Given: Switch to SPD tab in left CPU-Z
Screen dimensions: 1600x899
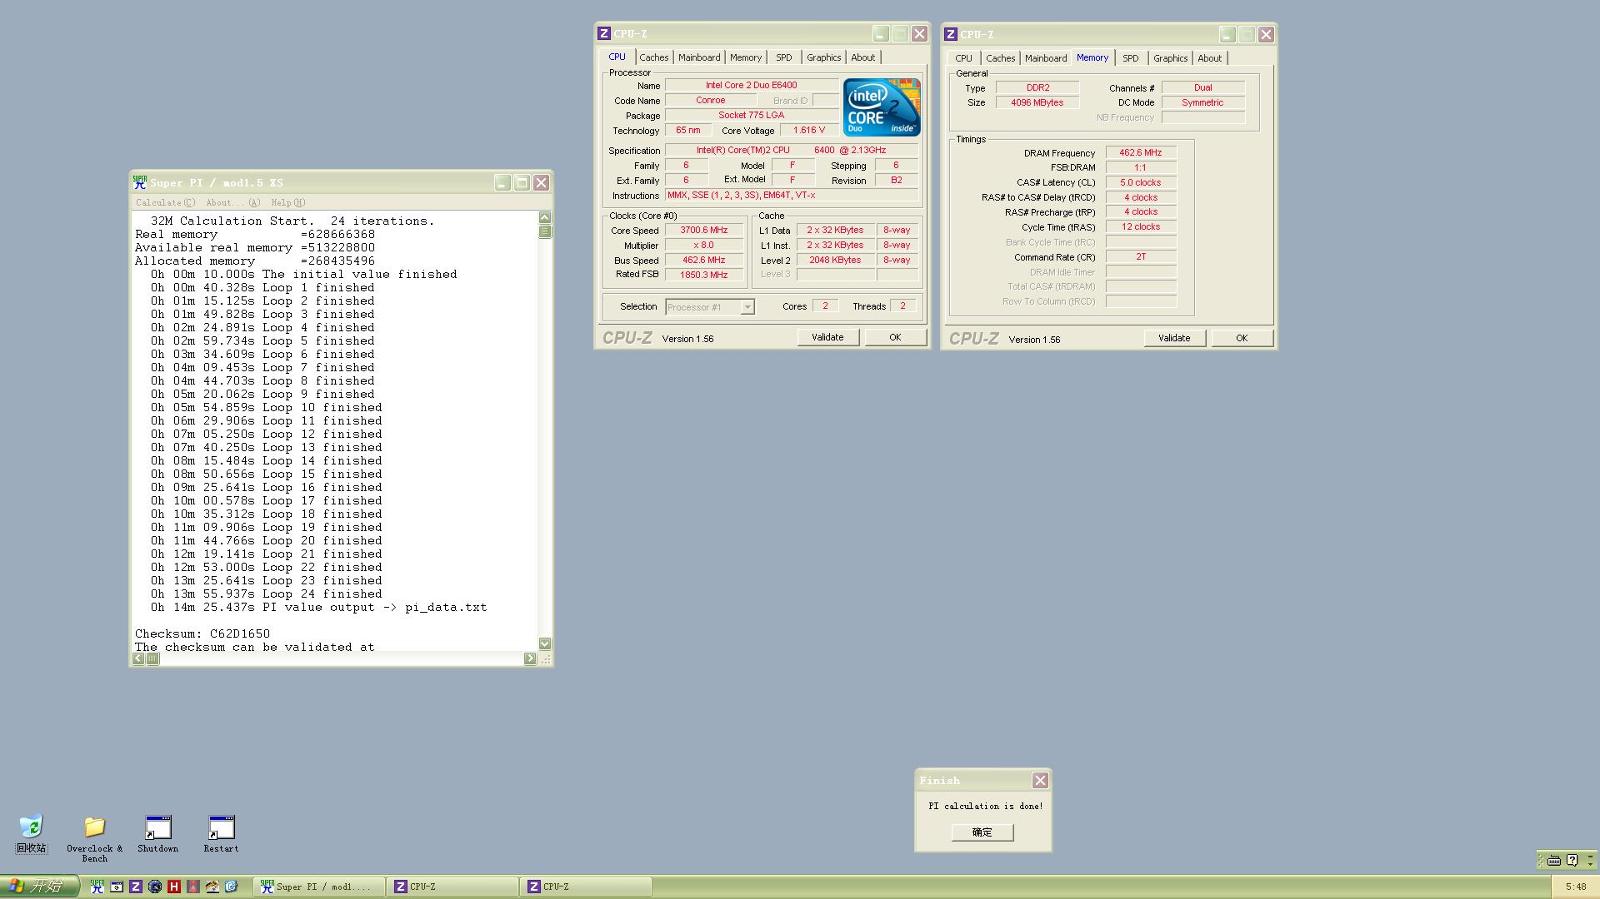Looking at the screenshot, I should [x=784, y=57].
